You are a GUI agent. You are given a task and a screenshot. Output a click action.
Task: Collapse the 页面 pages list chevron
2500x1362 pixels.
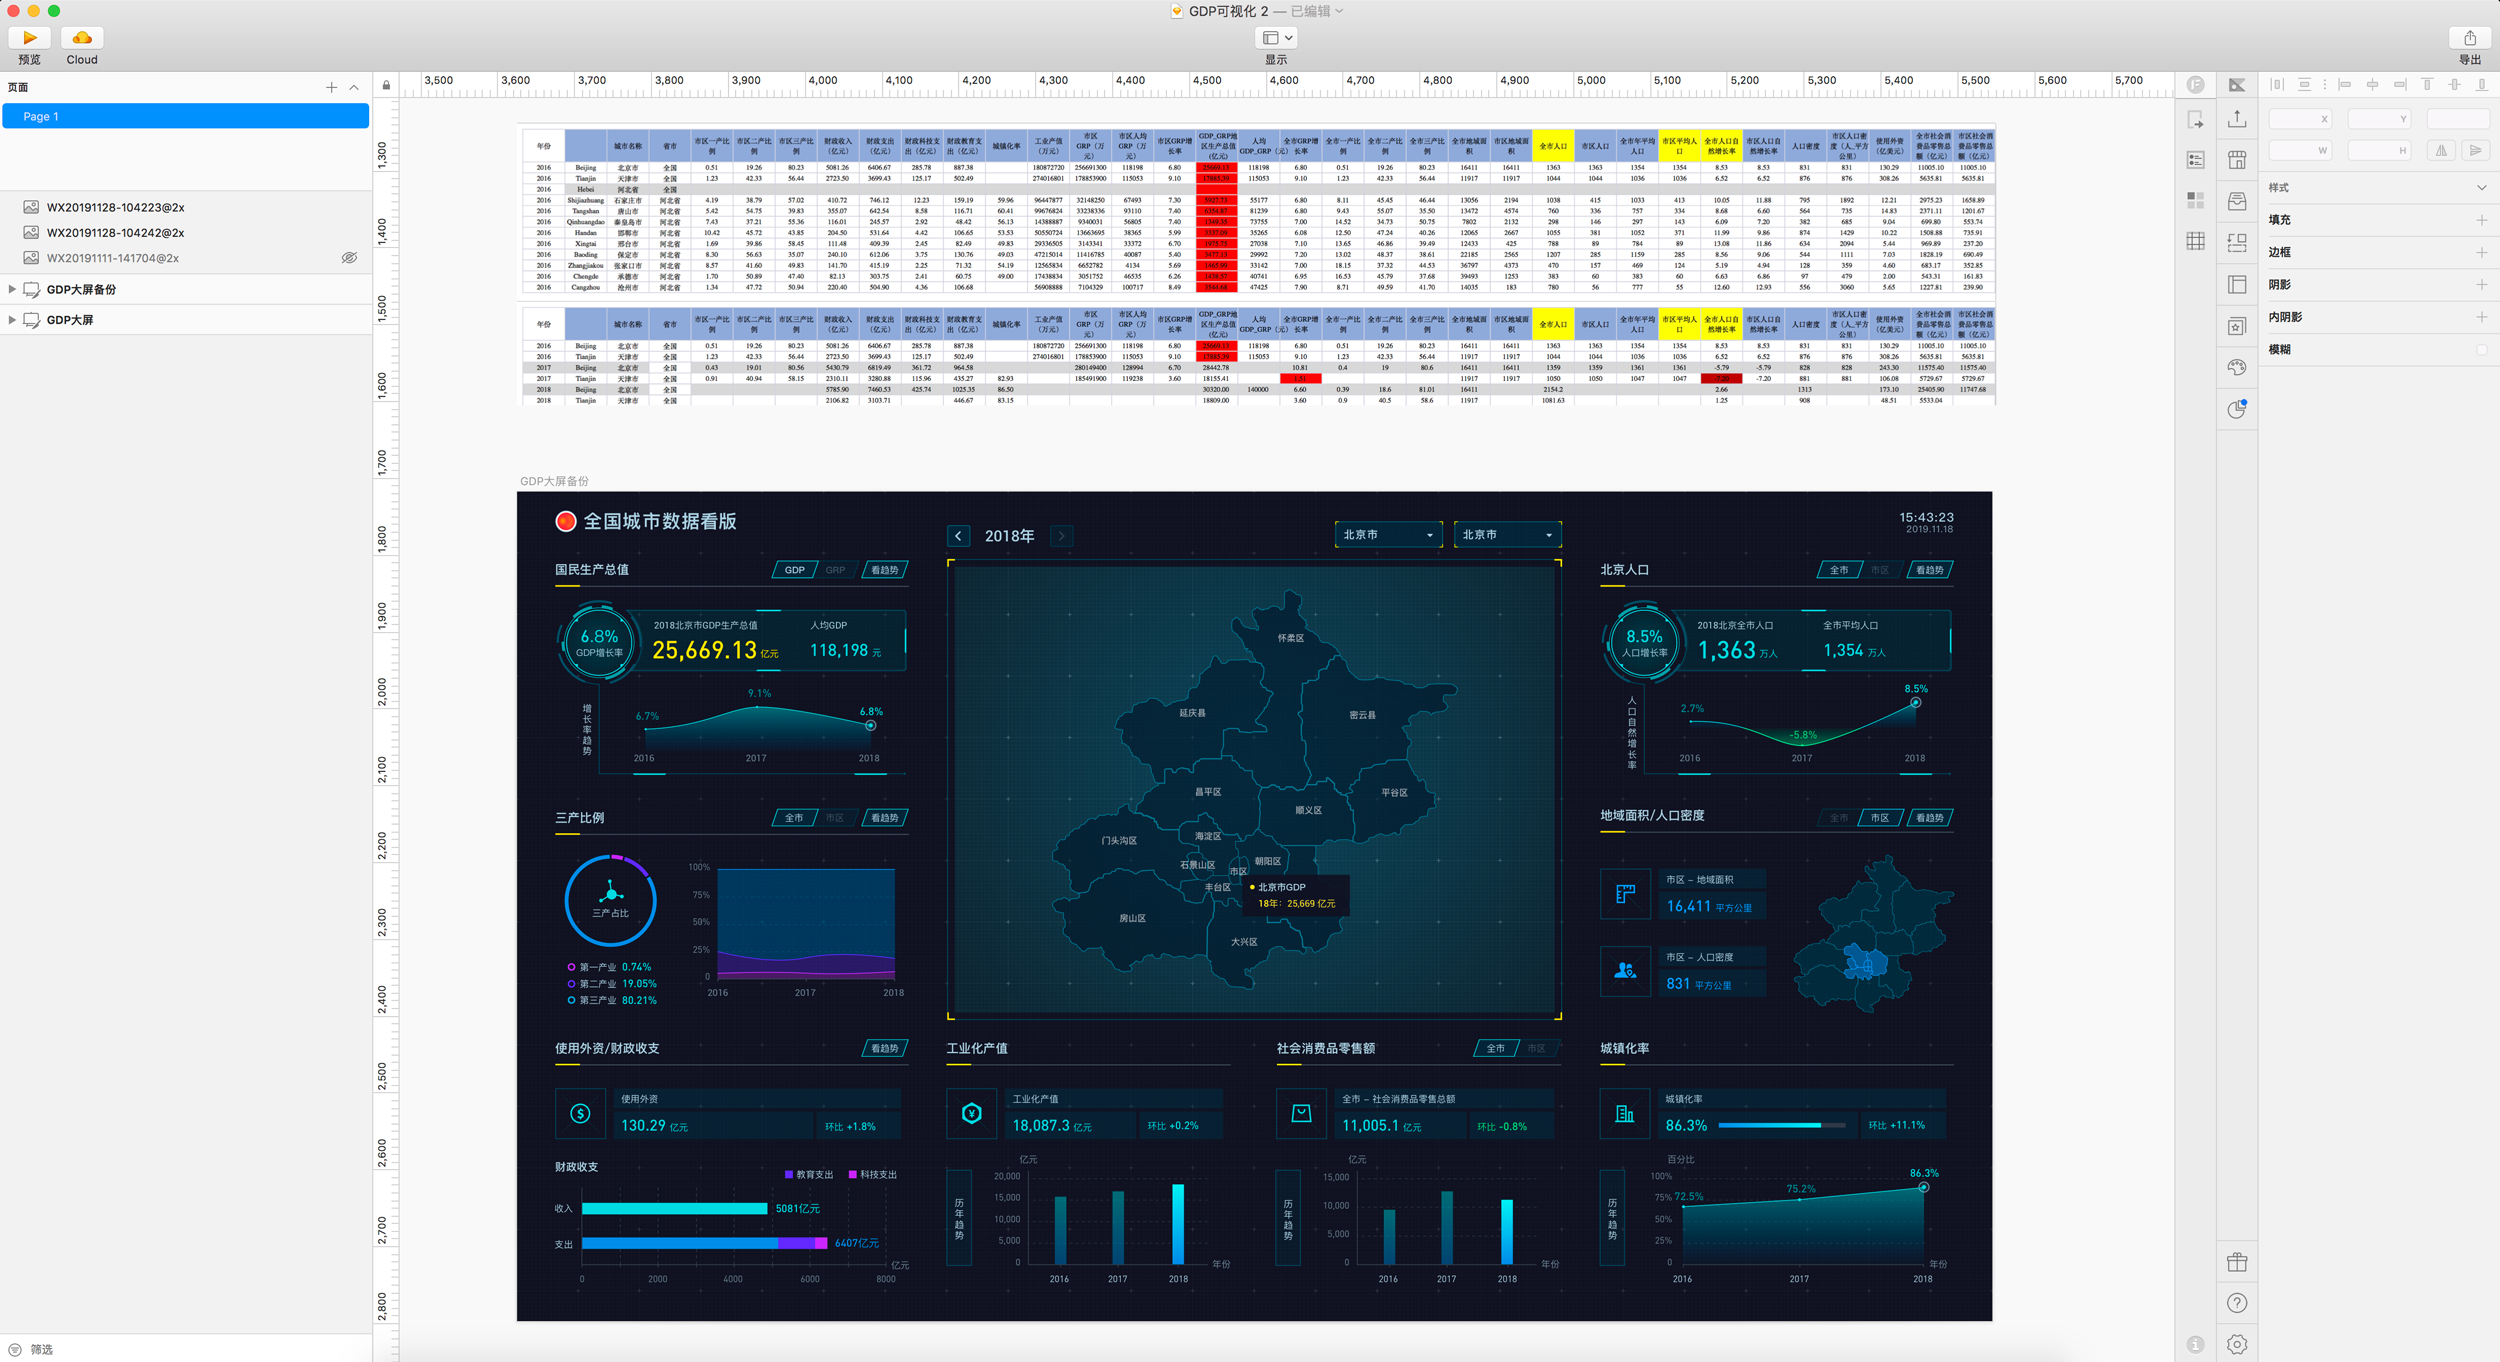(x=354, y=88)
